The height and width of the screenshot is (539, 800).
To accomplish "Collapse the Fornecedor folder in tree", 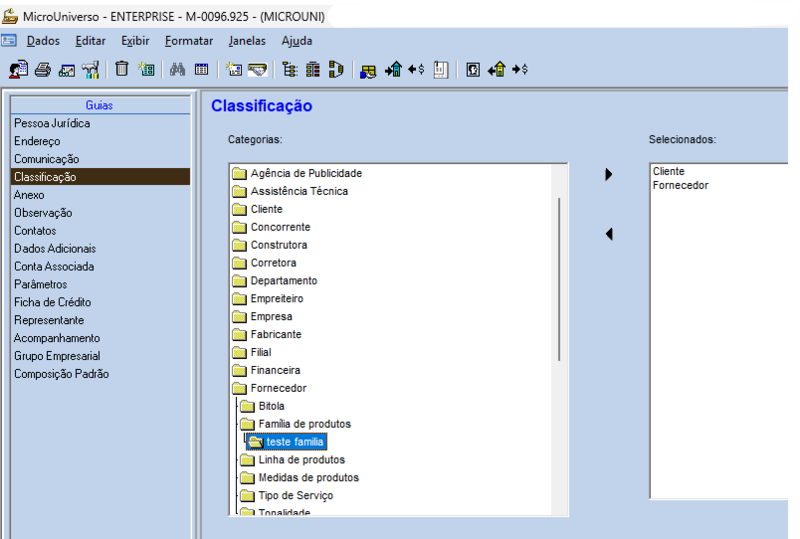I will point(239,388).
